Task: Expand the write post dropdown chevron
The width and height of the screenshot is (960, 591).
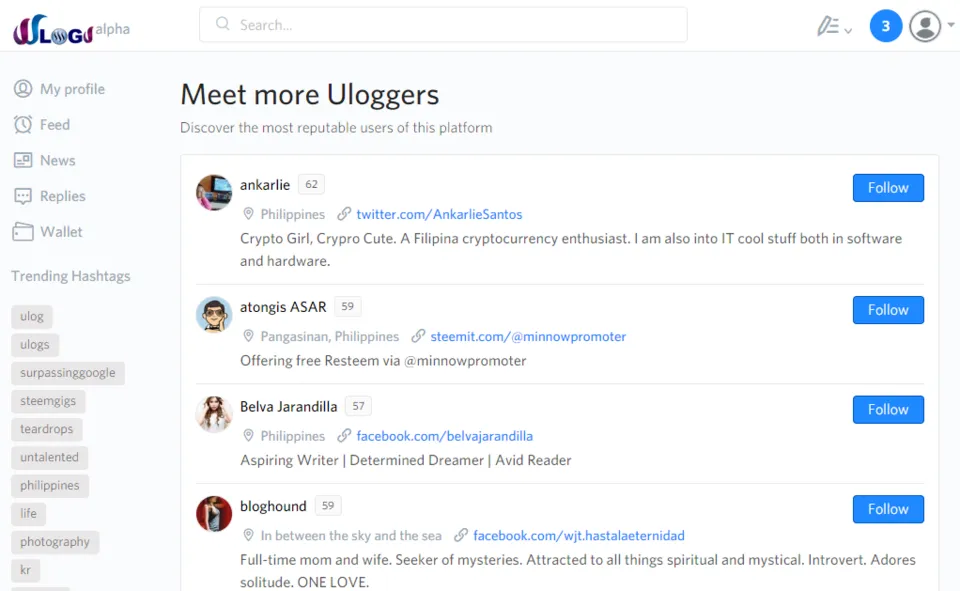Action: click(x=848, y=30)
